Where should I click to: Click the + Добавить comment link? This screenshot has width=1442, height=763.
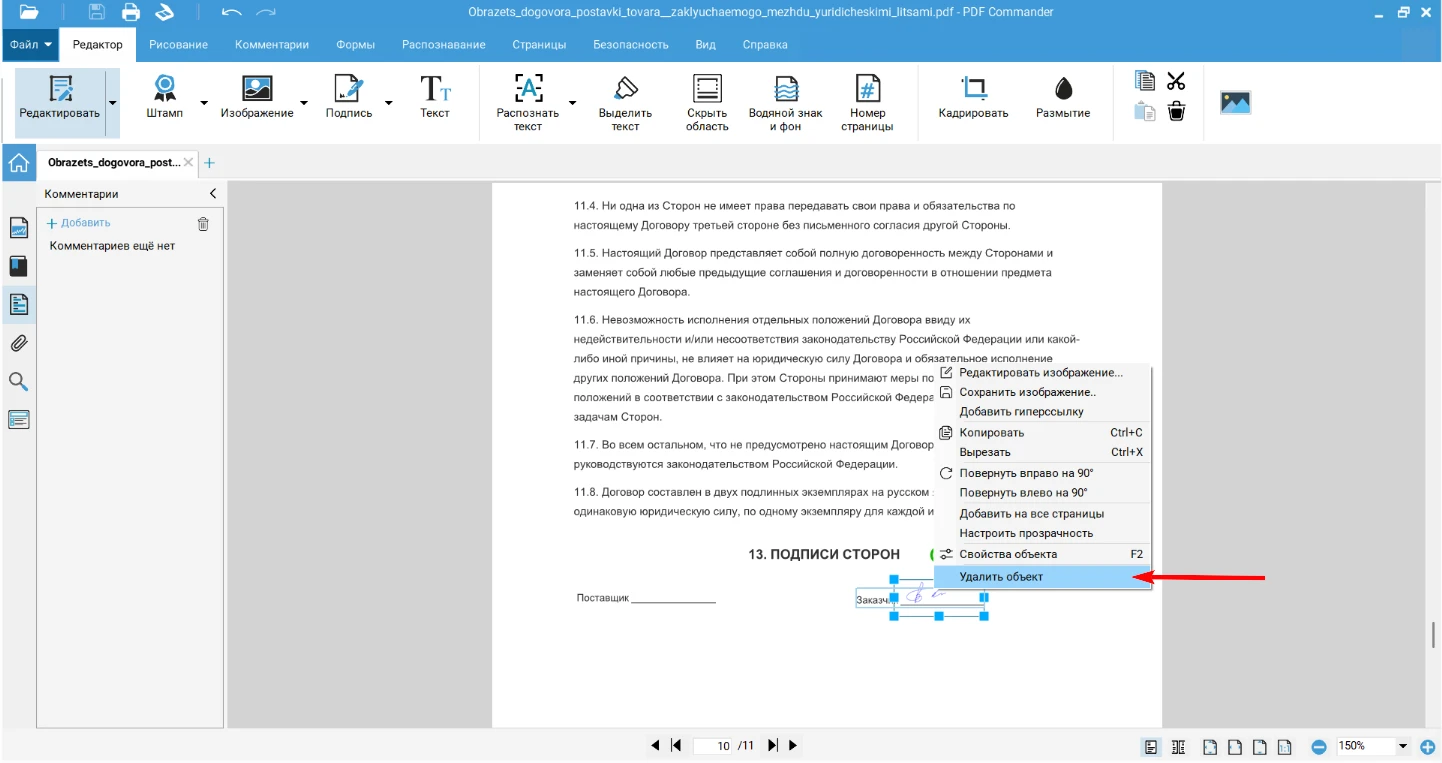[79, 223]
